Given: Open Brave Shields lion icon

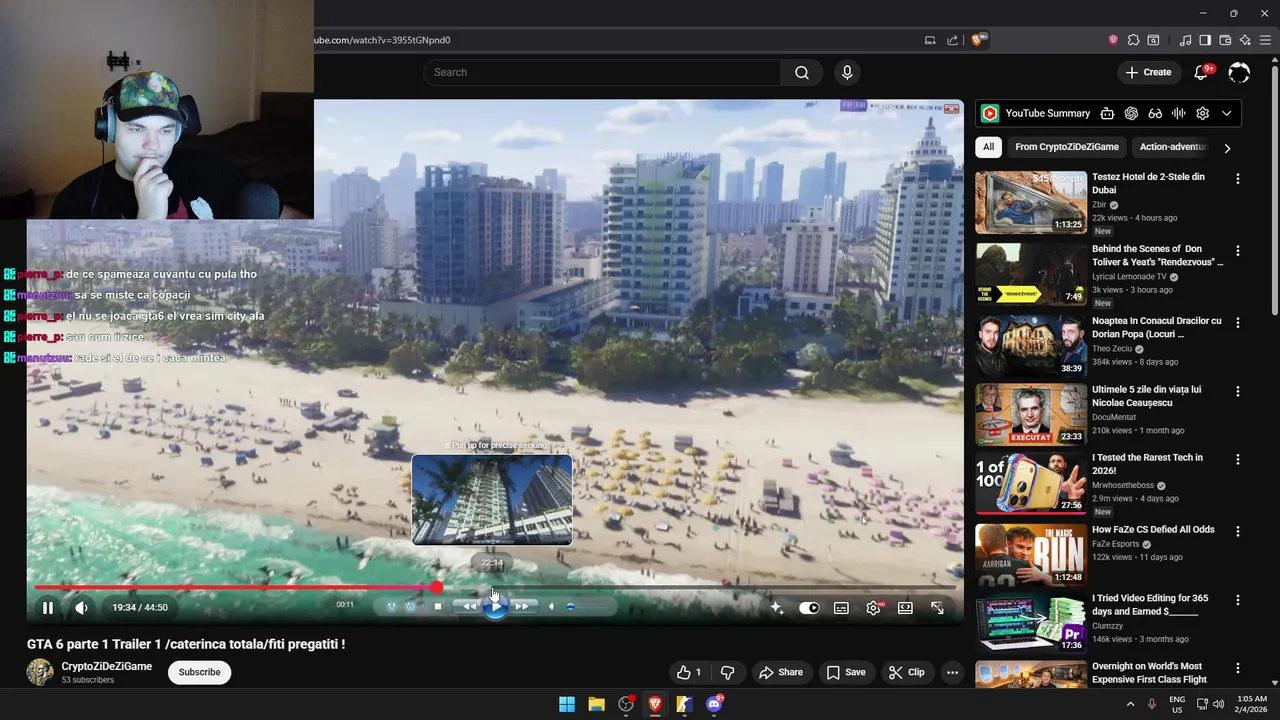Looking at the screenshot, I should pos(977,40).
